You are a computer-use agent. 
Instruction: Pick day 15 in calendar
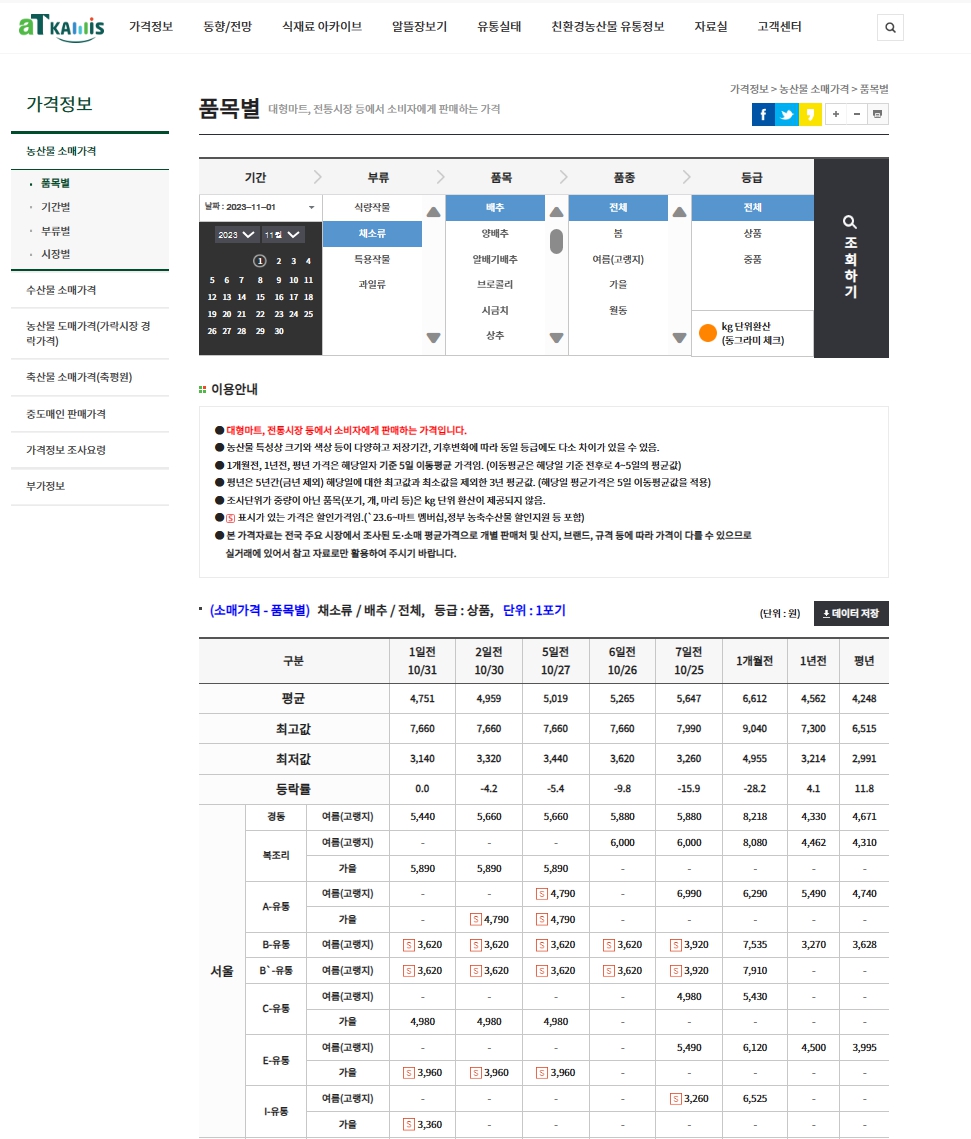tap(260, 297)
